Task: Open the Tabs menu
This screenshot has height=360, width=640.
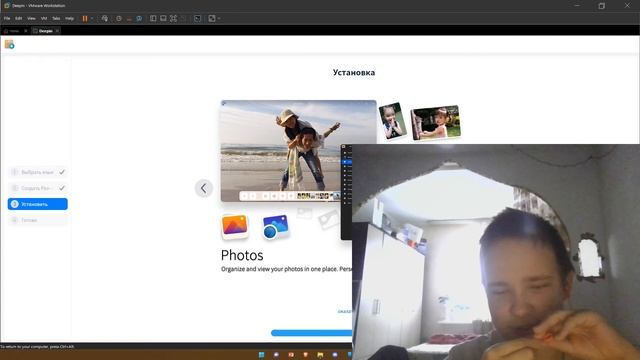Action: pos(56,18)
